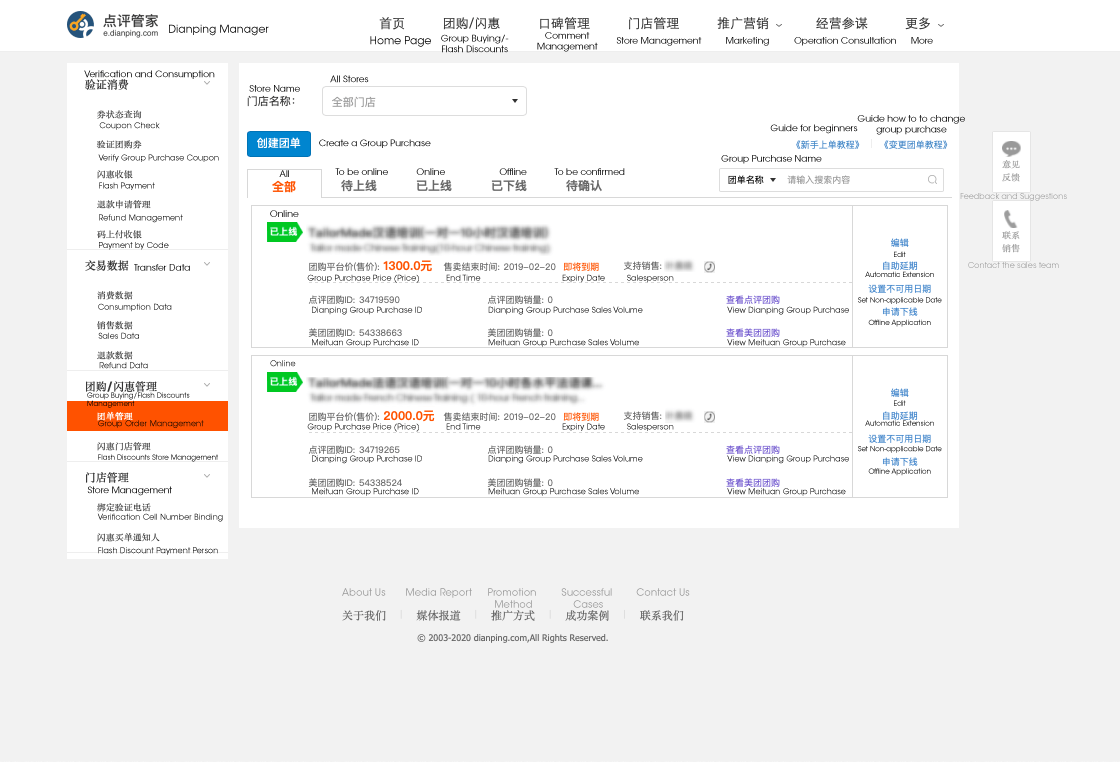This screenshot has width=1120, height=762.
Task: Click green Online badge on 2000.0 listing
Action: (x=283, y=382)
